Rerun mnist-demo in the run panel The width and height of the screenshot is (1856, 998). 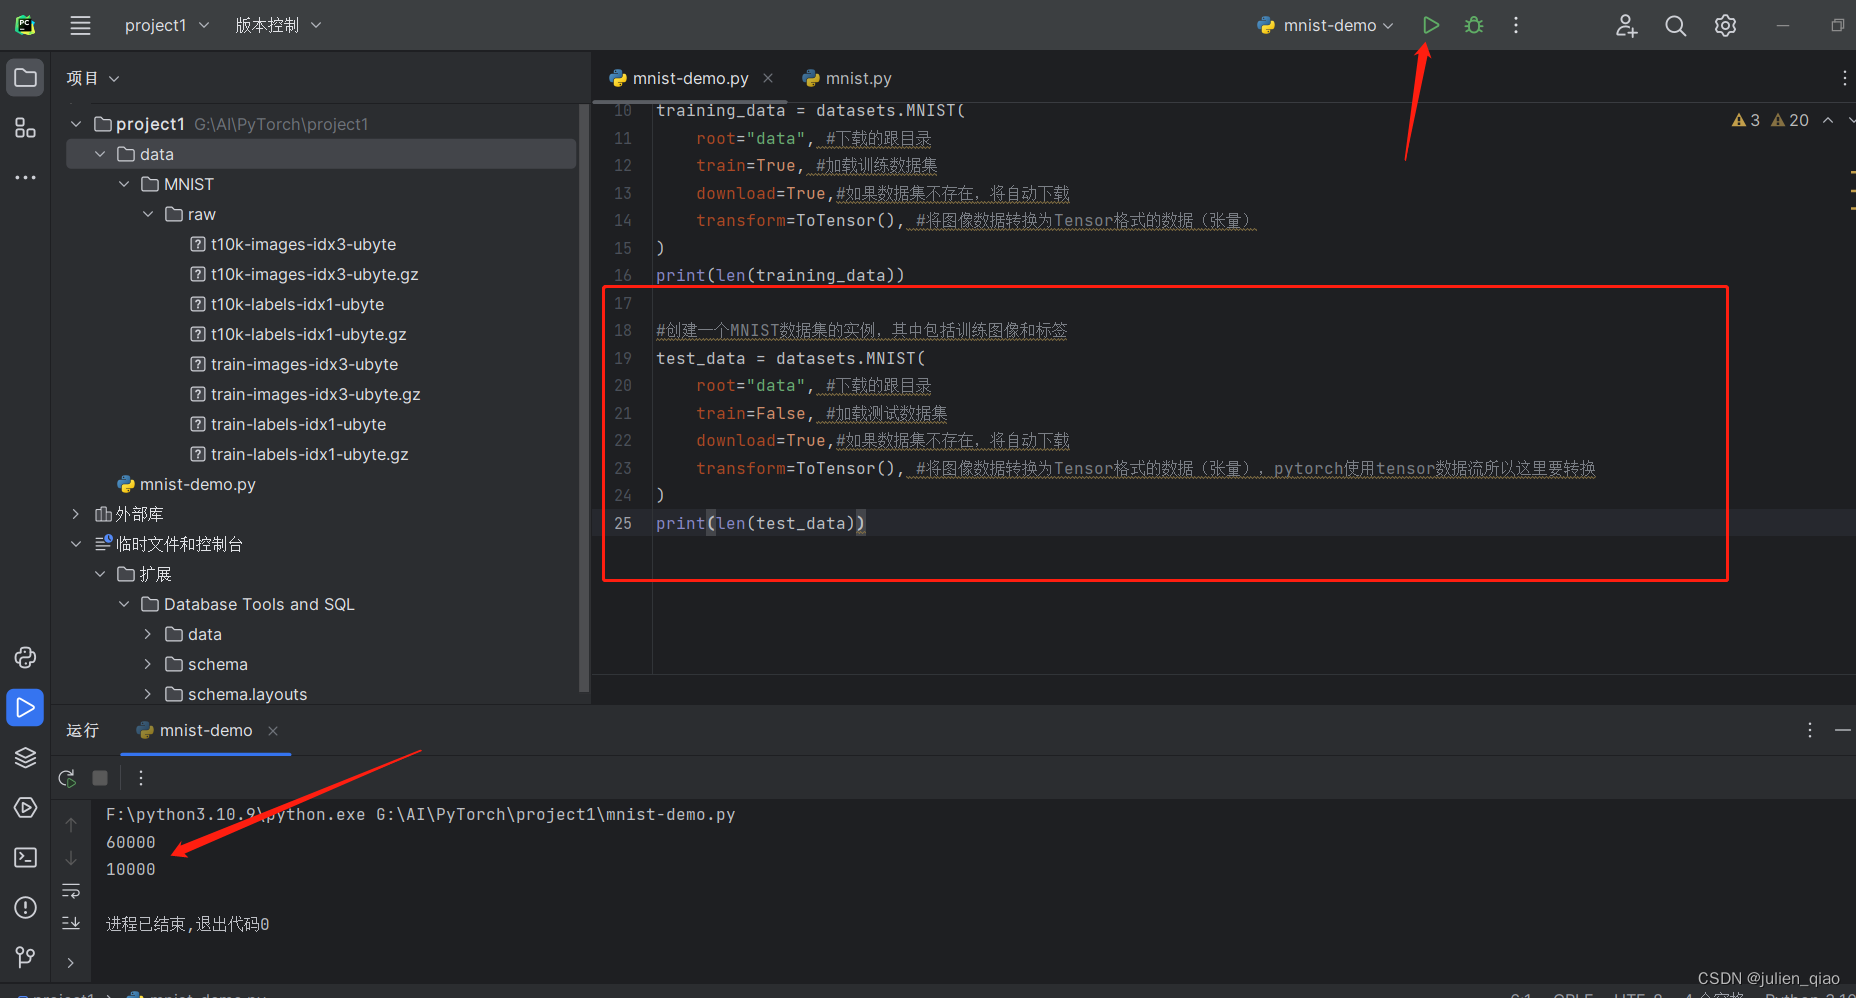[67, 778]
